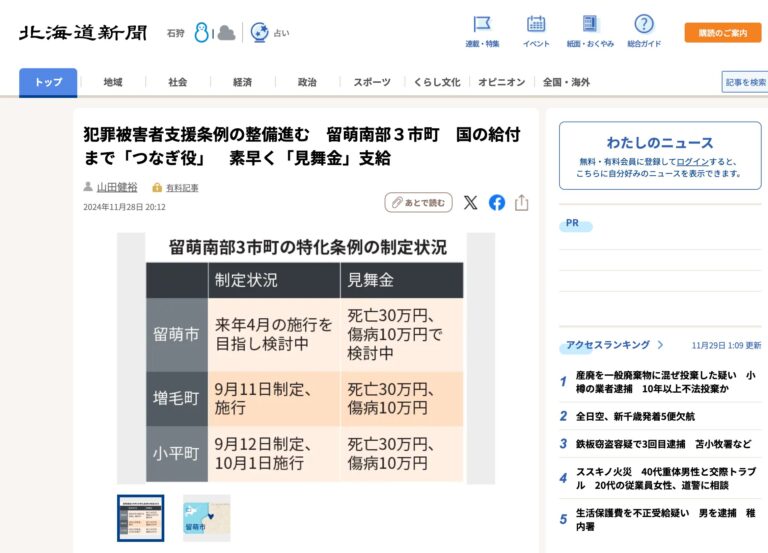Open the 総合ガイド question mark icon

644,24
